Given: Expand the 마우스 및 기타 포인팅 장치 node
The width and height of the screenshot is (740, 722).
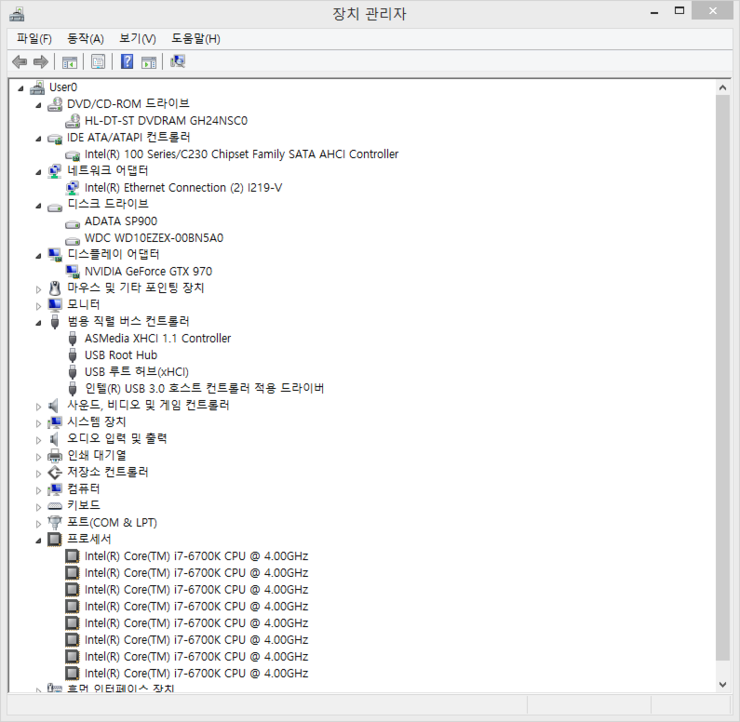Looking at the screenshot, I should [38, 289].
